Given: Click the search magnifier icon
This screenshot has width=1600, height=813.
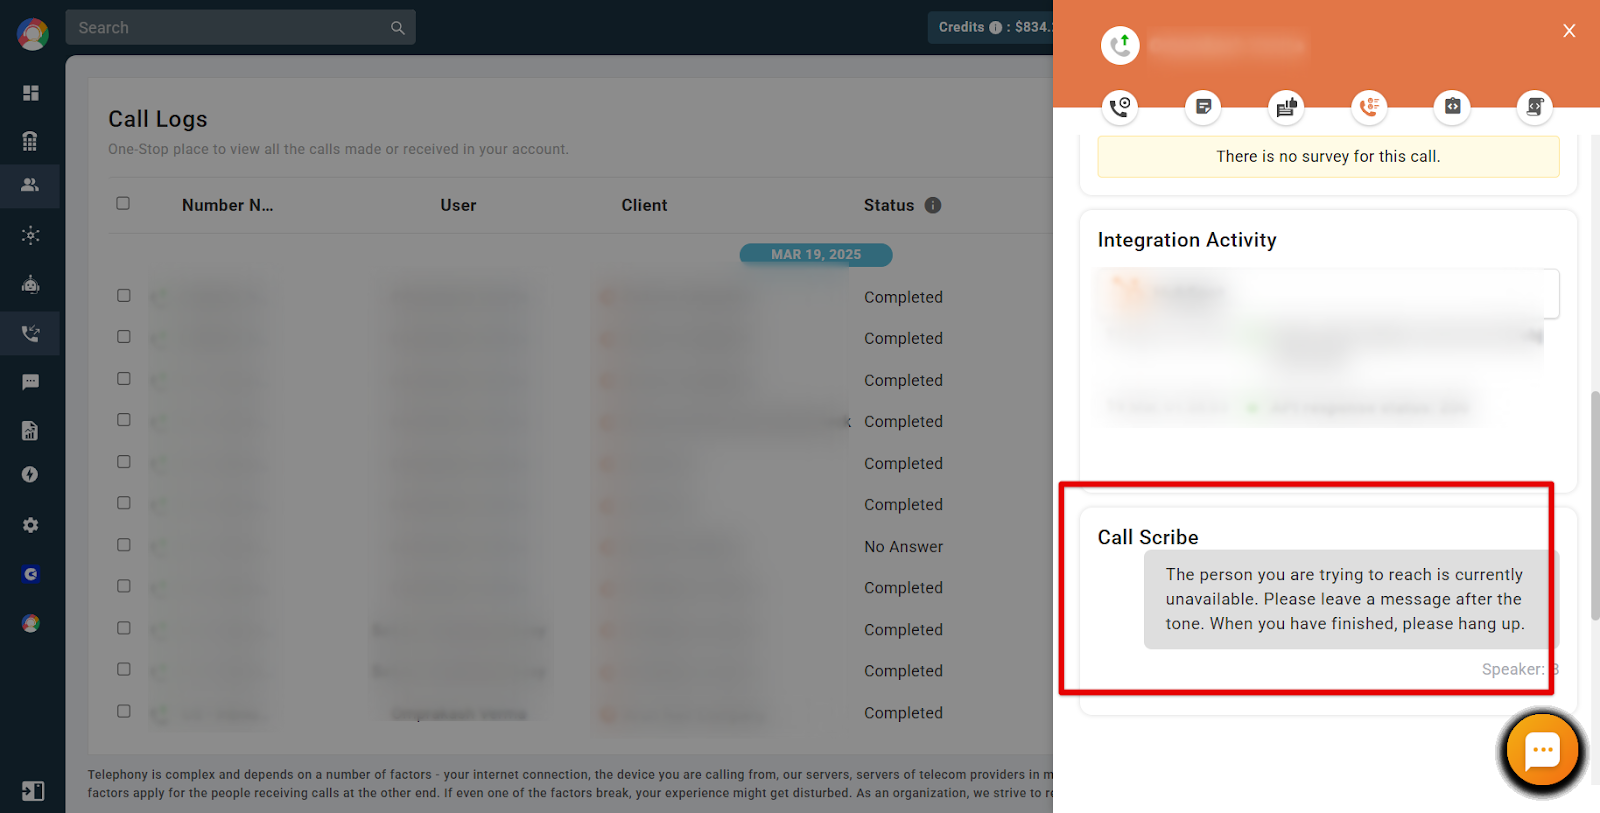Looking at the screenshot, I should 398,28.
